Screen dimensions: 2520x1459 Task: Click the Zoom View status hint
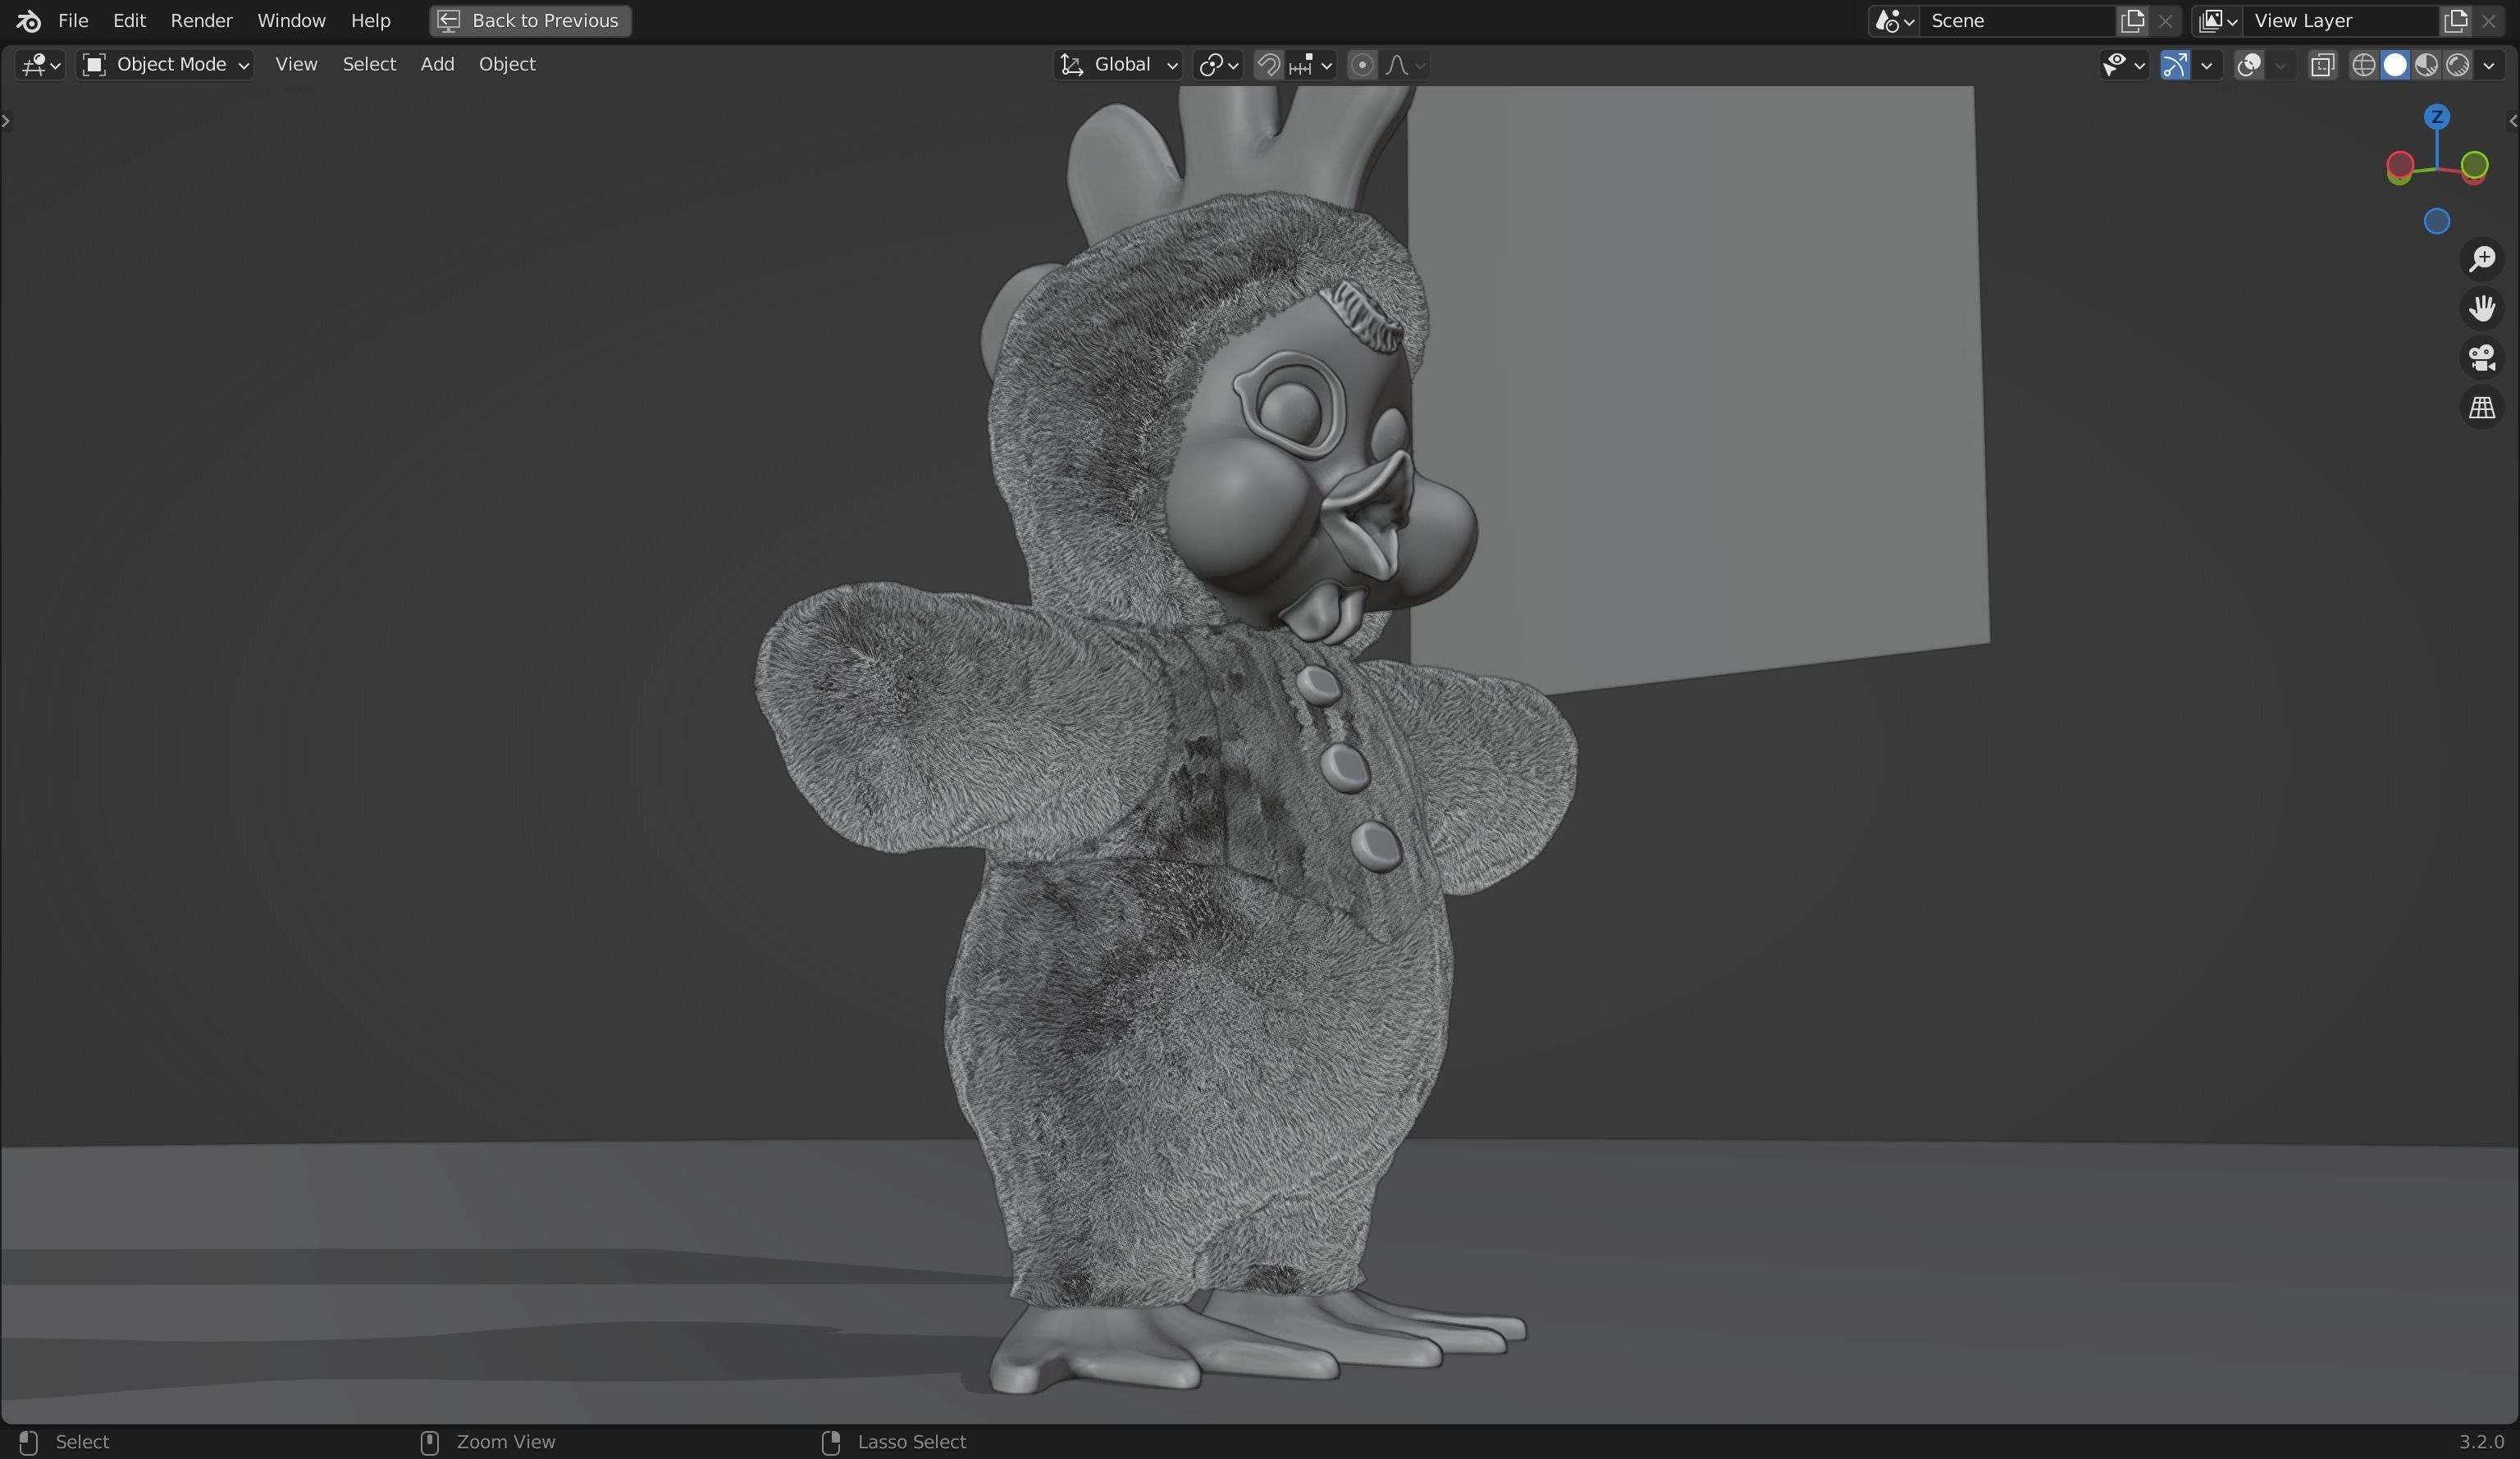tap(505, 1442)
